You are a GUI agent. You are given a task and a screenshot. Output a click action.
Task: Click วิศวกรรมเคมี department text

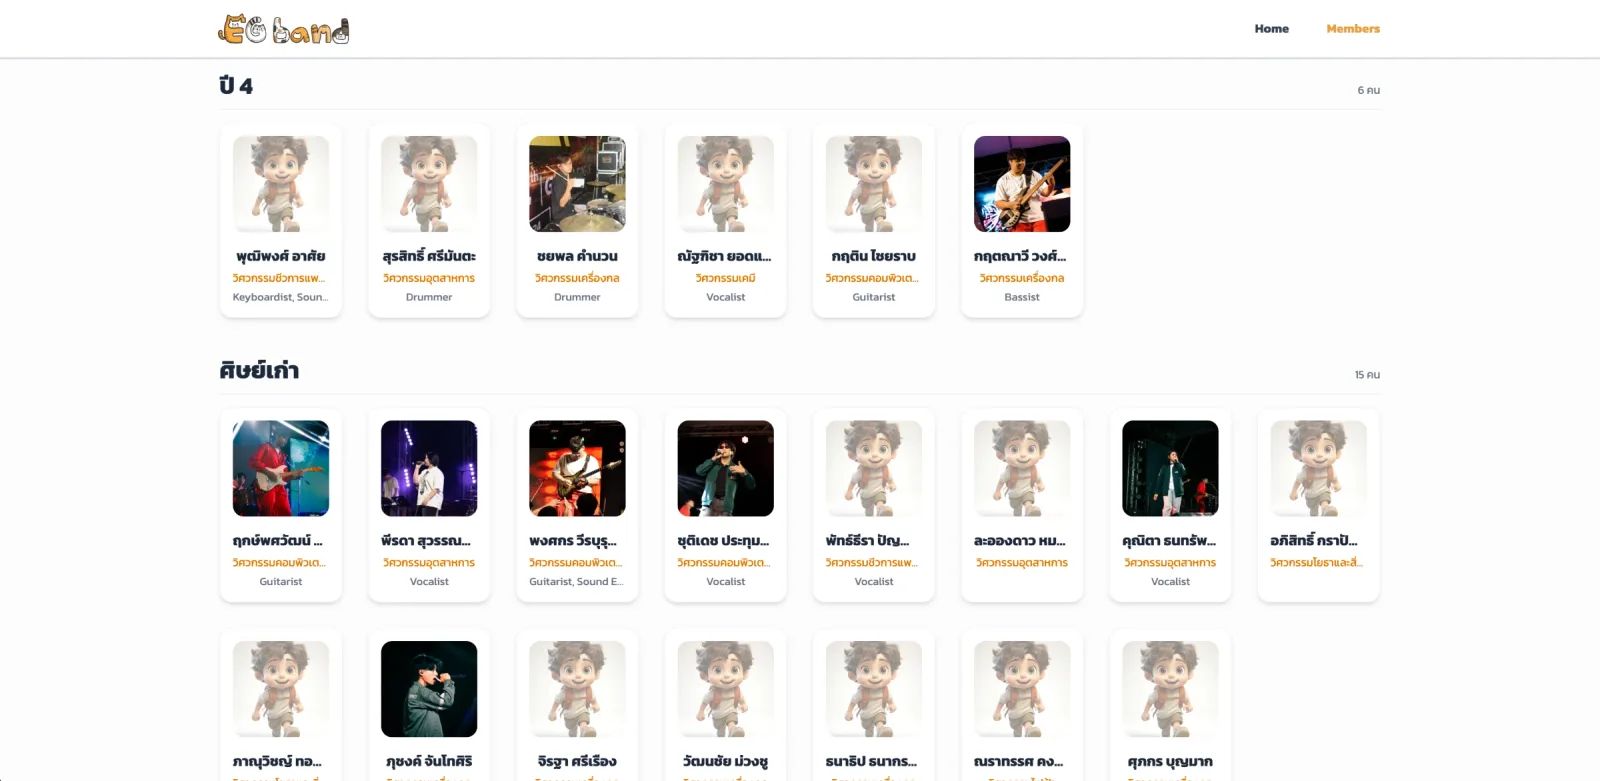coord(725,278)
